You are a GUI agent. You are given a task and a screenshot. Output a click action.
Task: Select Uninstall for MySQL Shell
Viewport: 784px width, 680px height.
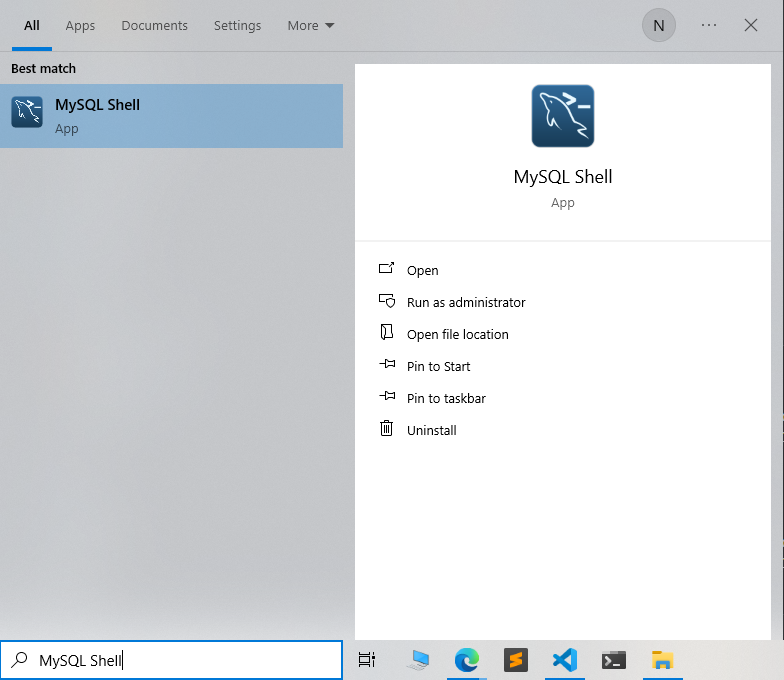(432, 430)
